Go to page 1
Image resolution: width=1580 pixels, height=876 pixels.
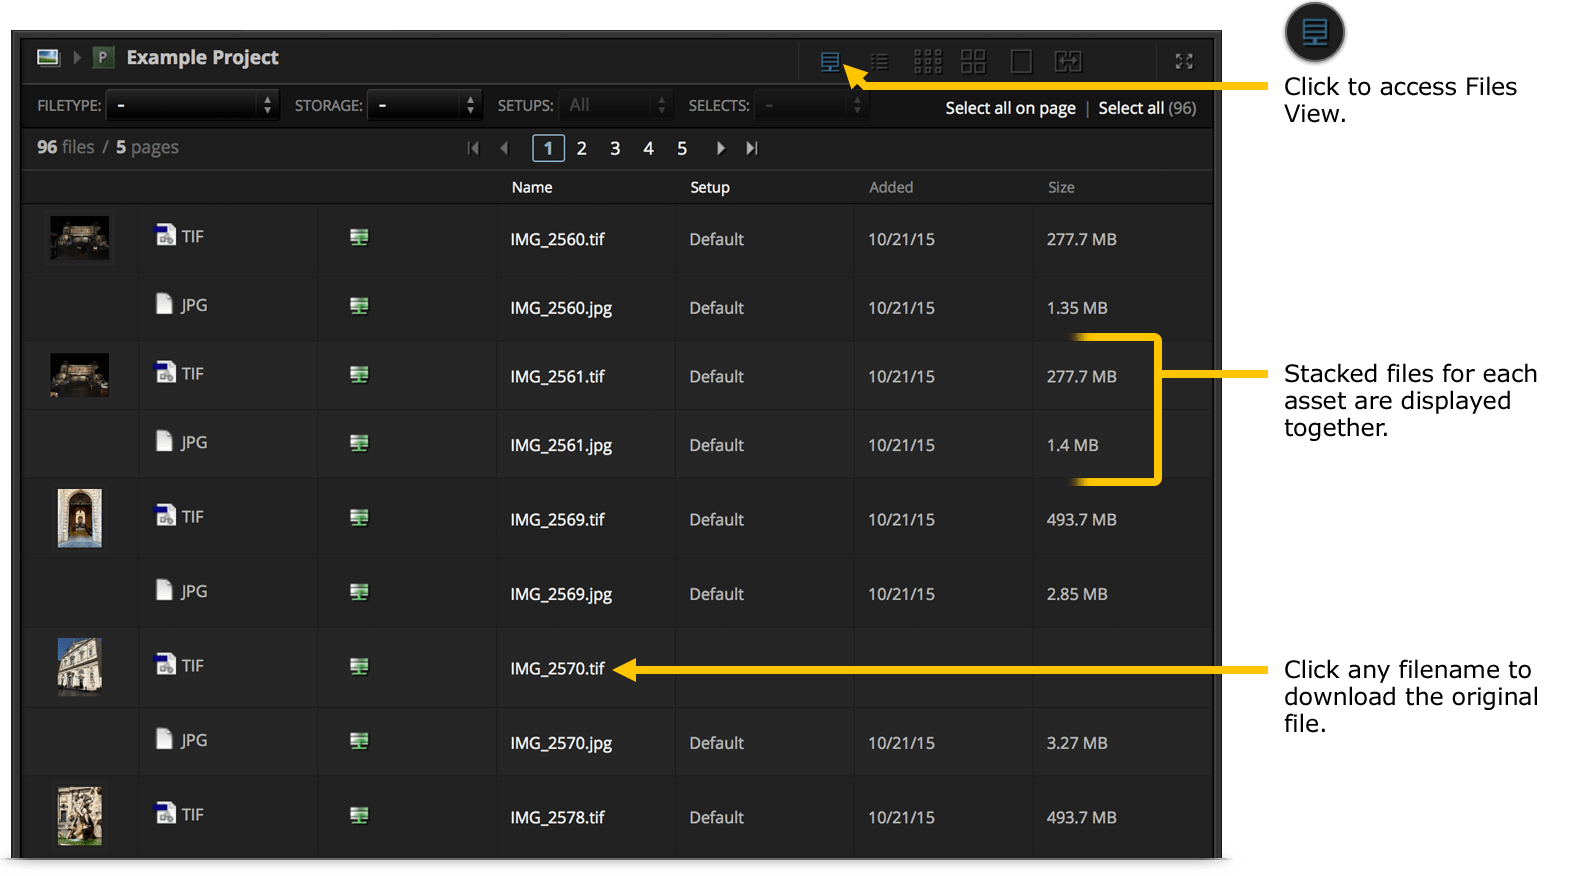(x=548, y=148)
